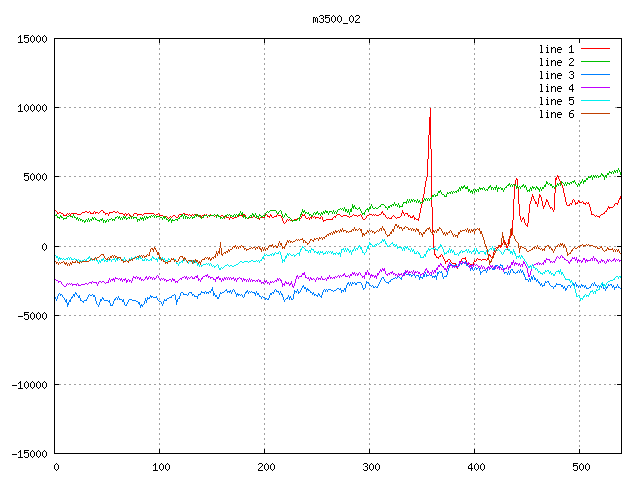Click the 15000 y-axis tick label
This screenshot has width=640, height=480.
click(31, 39)
